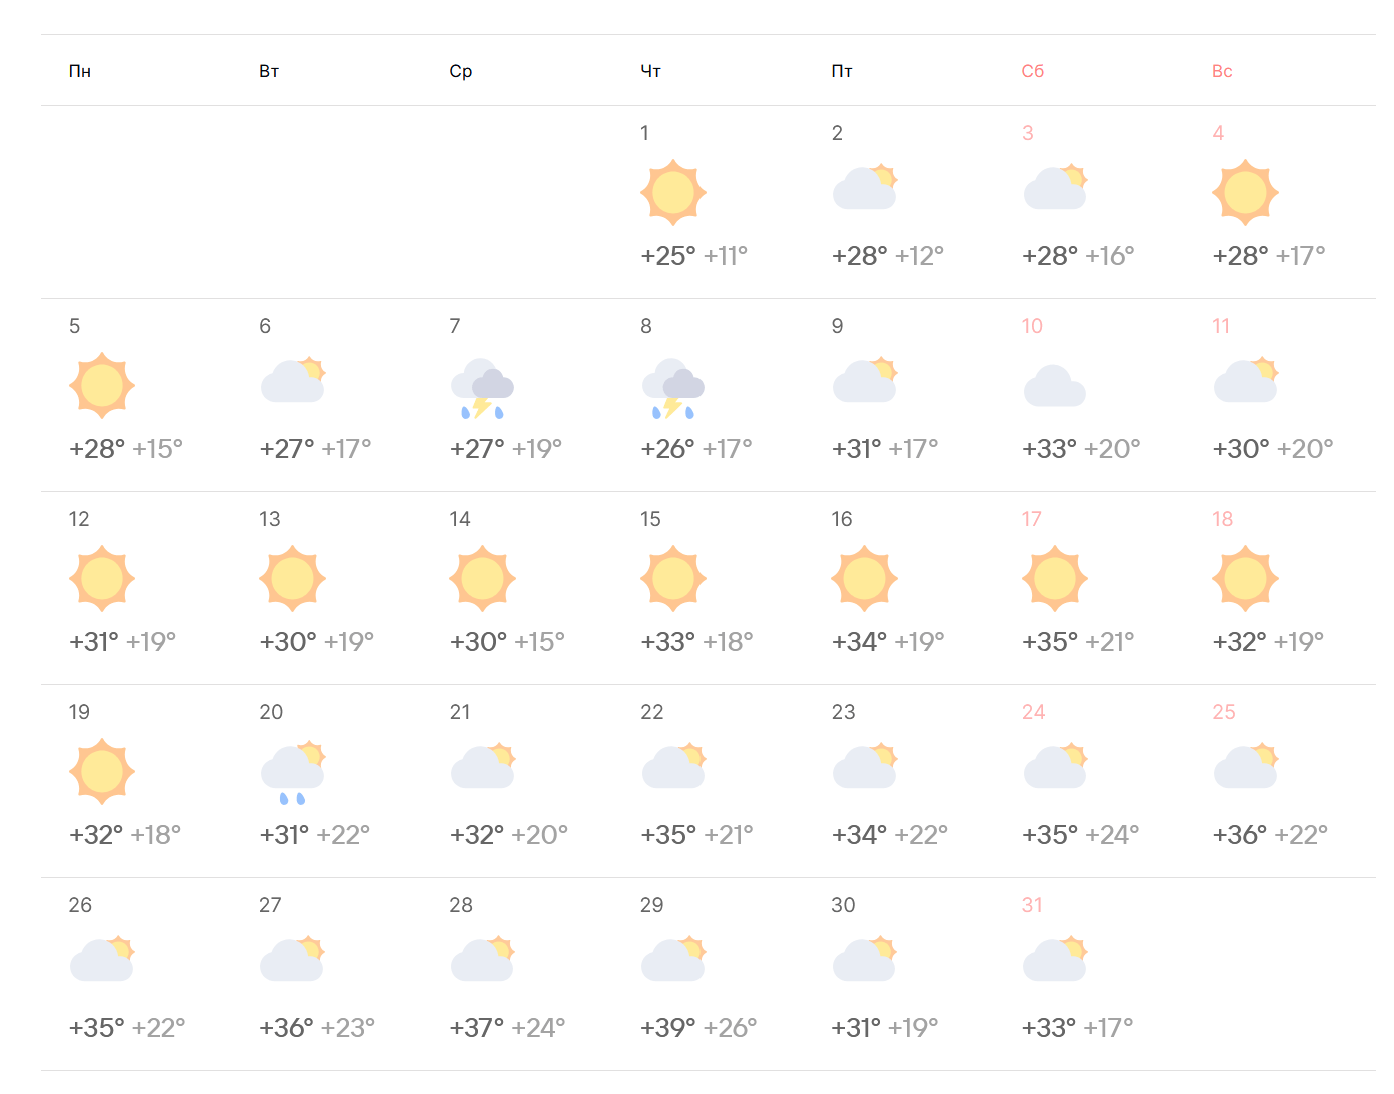
Task: Click the +37° +24° reading on day 28
Action: pyautogui.click(x=508, y=1027)
